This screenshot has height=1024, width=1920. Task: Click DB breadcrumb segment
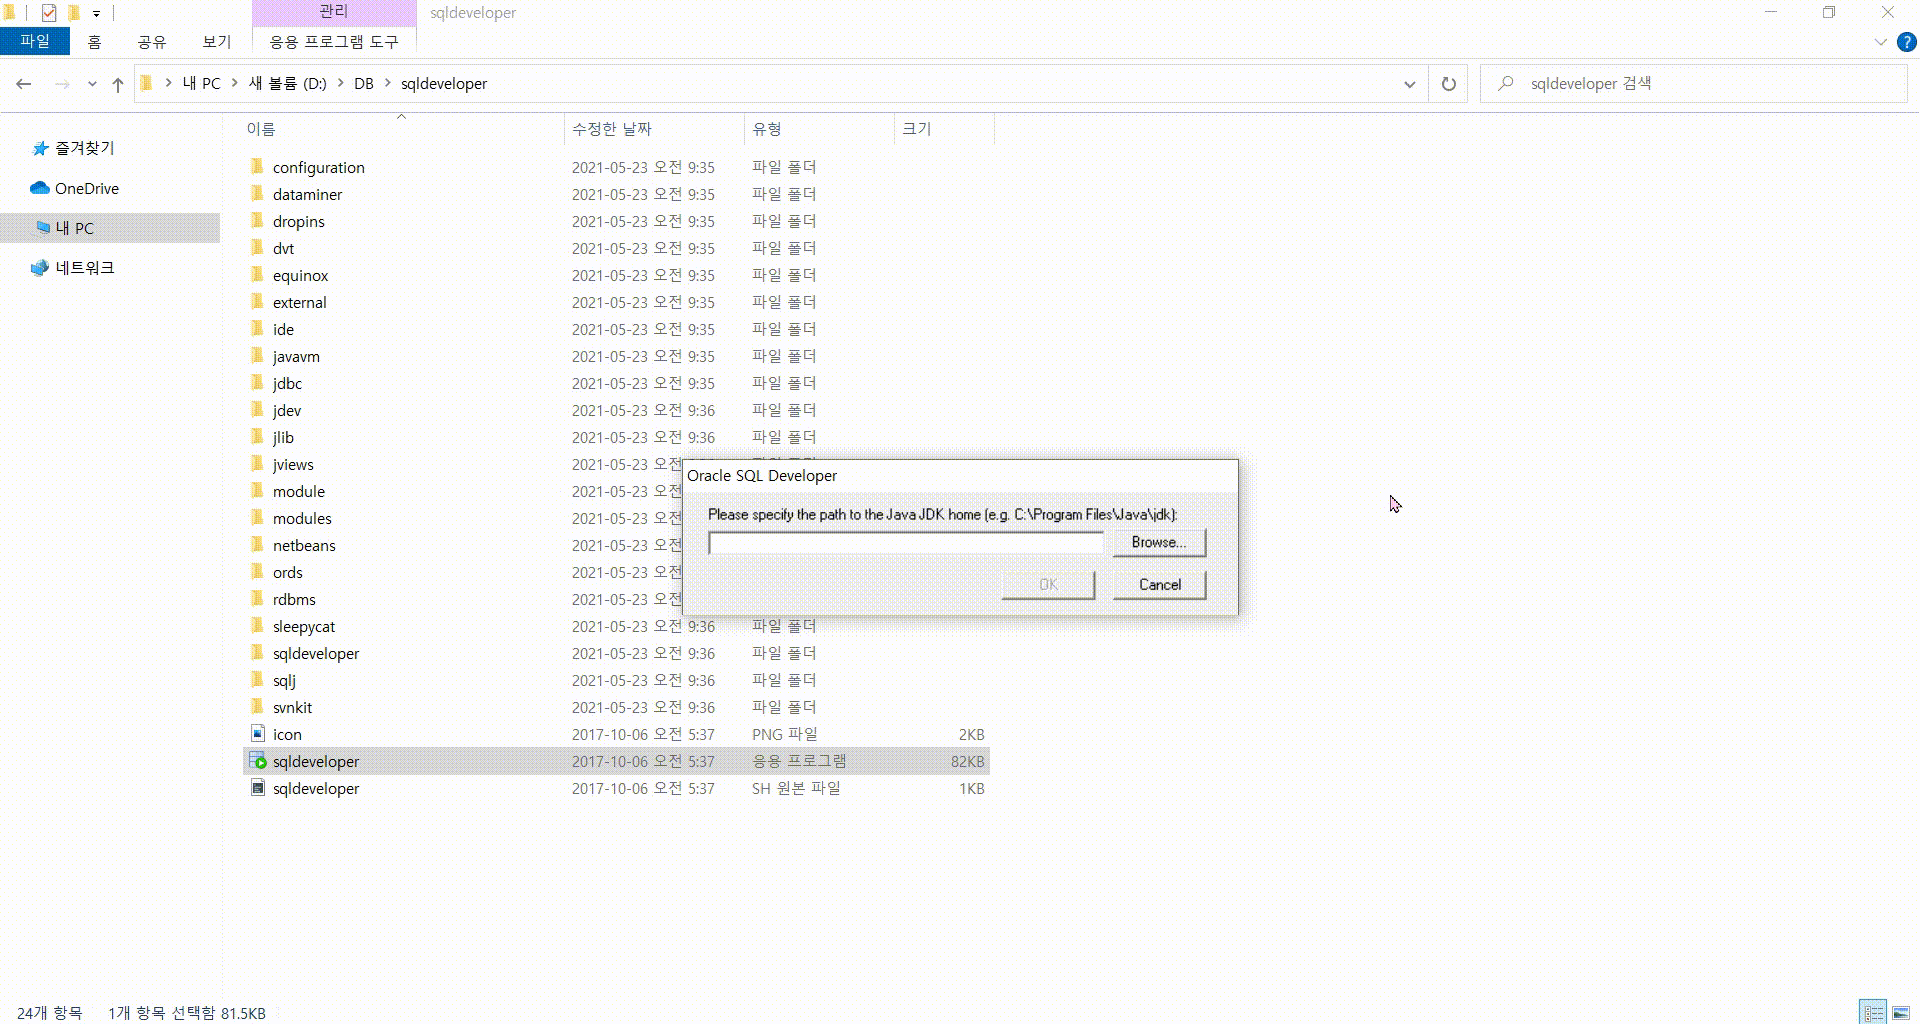(364, 84)
